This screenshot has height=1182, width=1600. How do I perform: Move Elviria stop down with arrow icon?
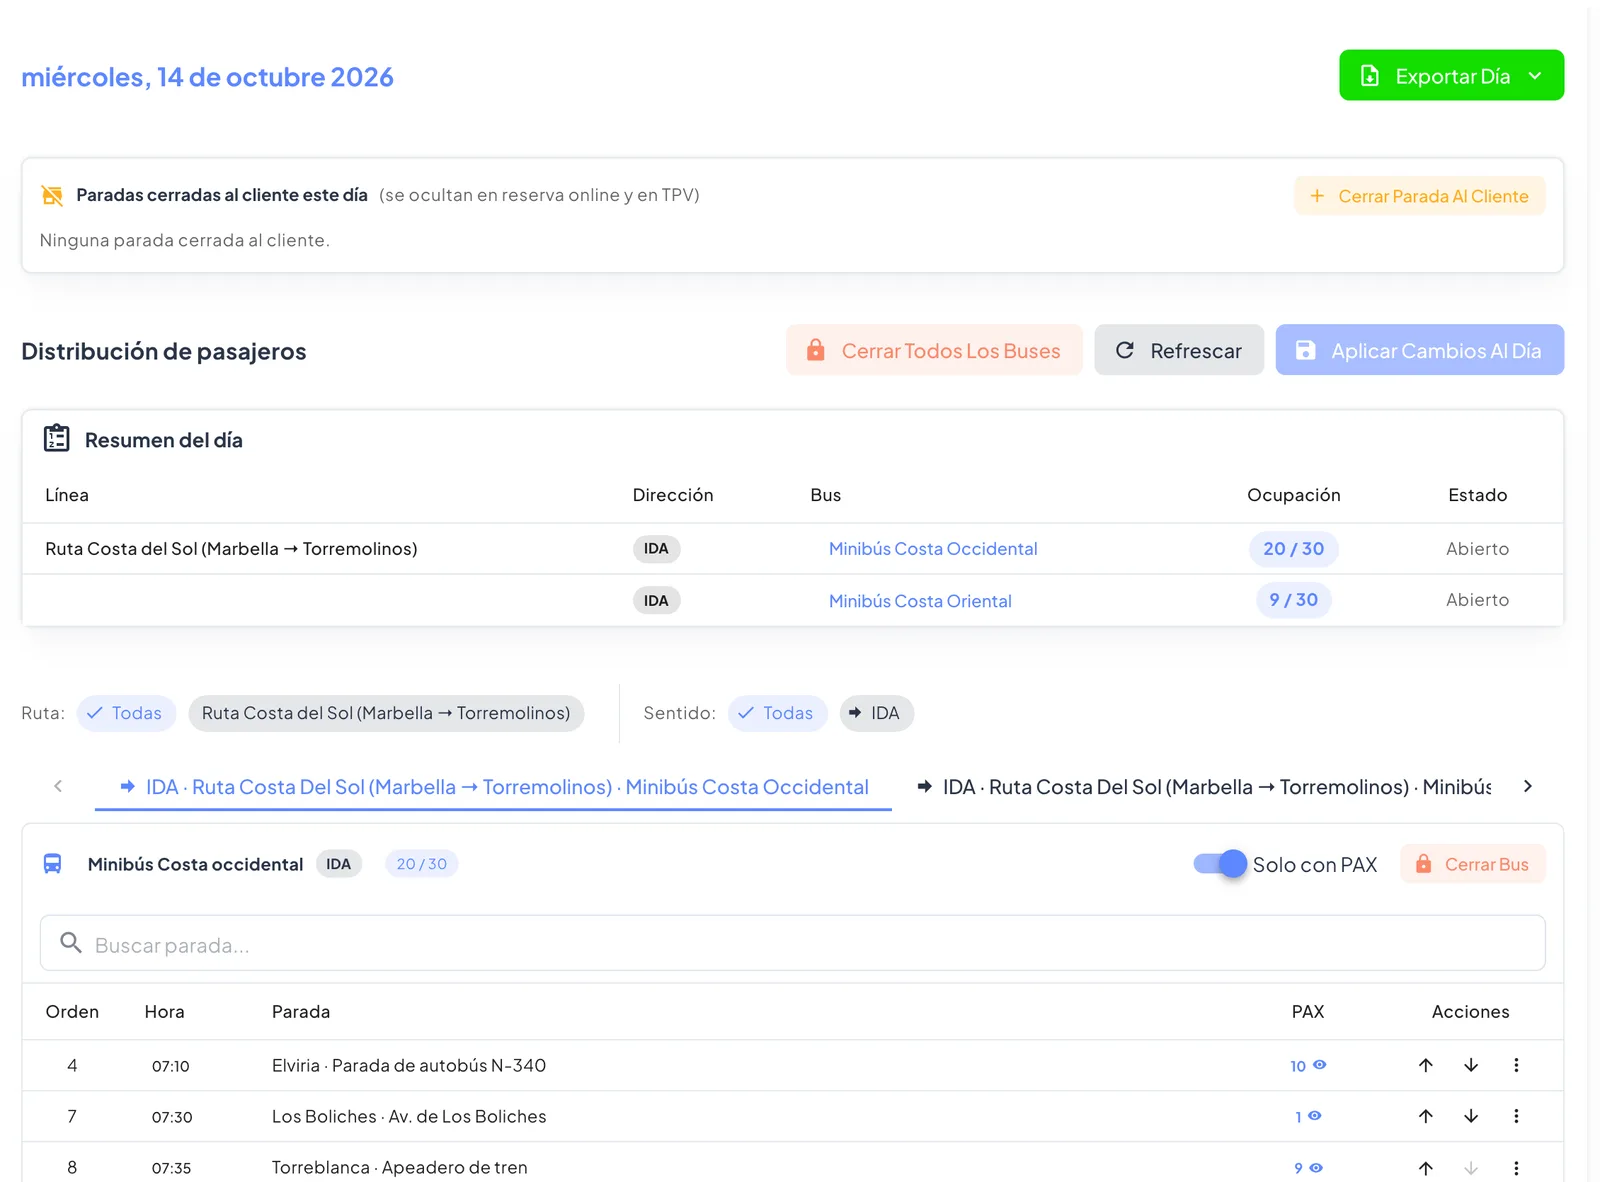pos(1471,1065)
